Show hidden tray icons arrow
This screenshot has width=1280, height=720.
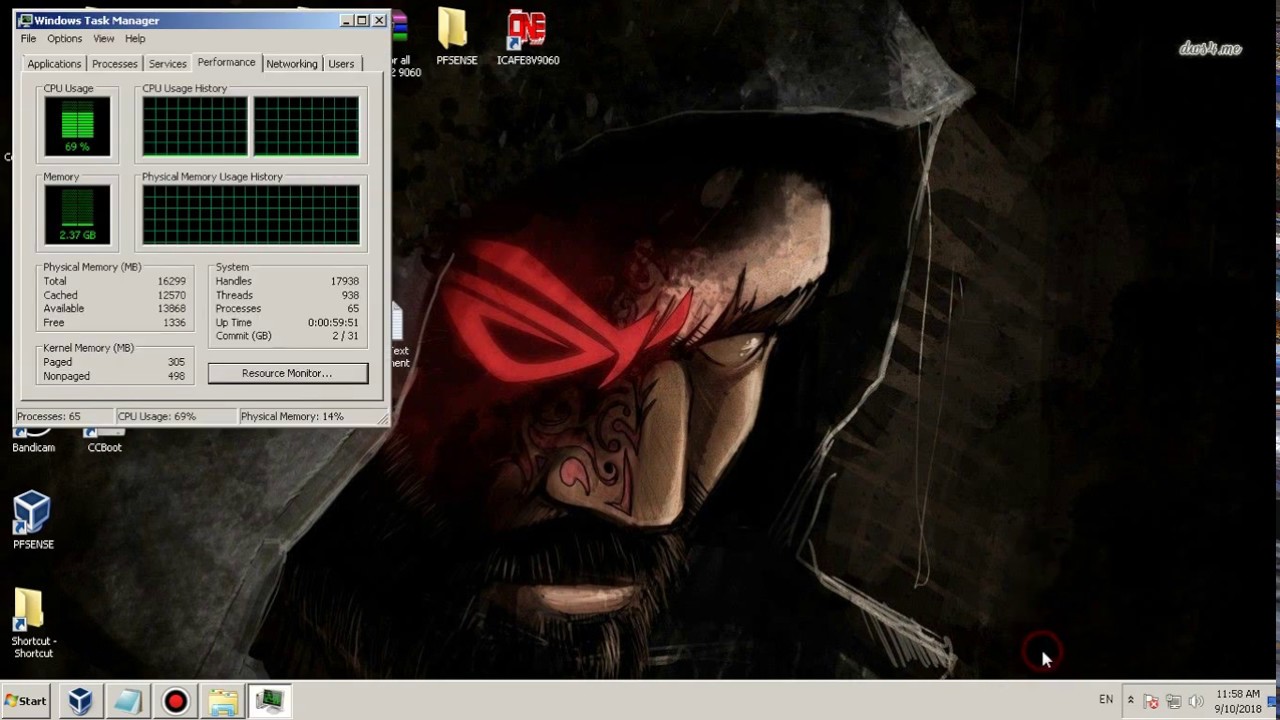point(1130,701)
